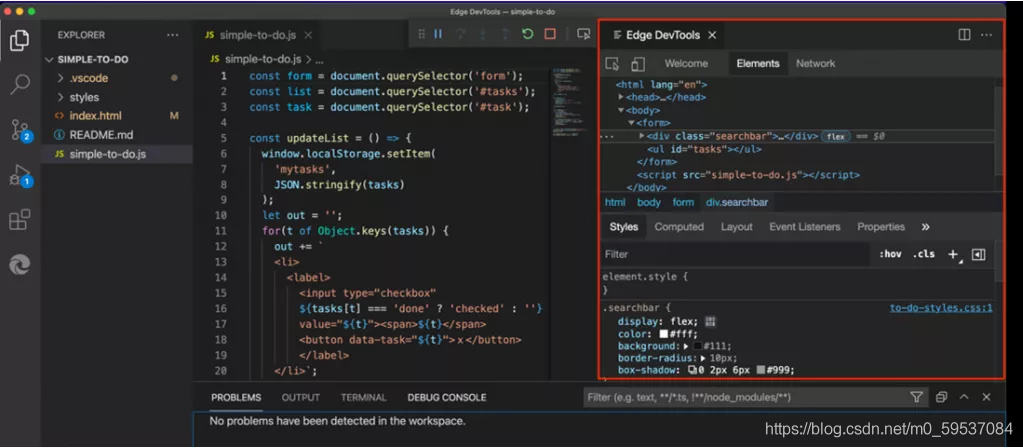Click the white #fff color swatch
This screenshot has width=1023, height=448.
pyautogui.click(x=664, y=334)
